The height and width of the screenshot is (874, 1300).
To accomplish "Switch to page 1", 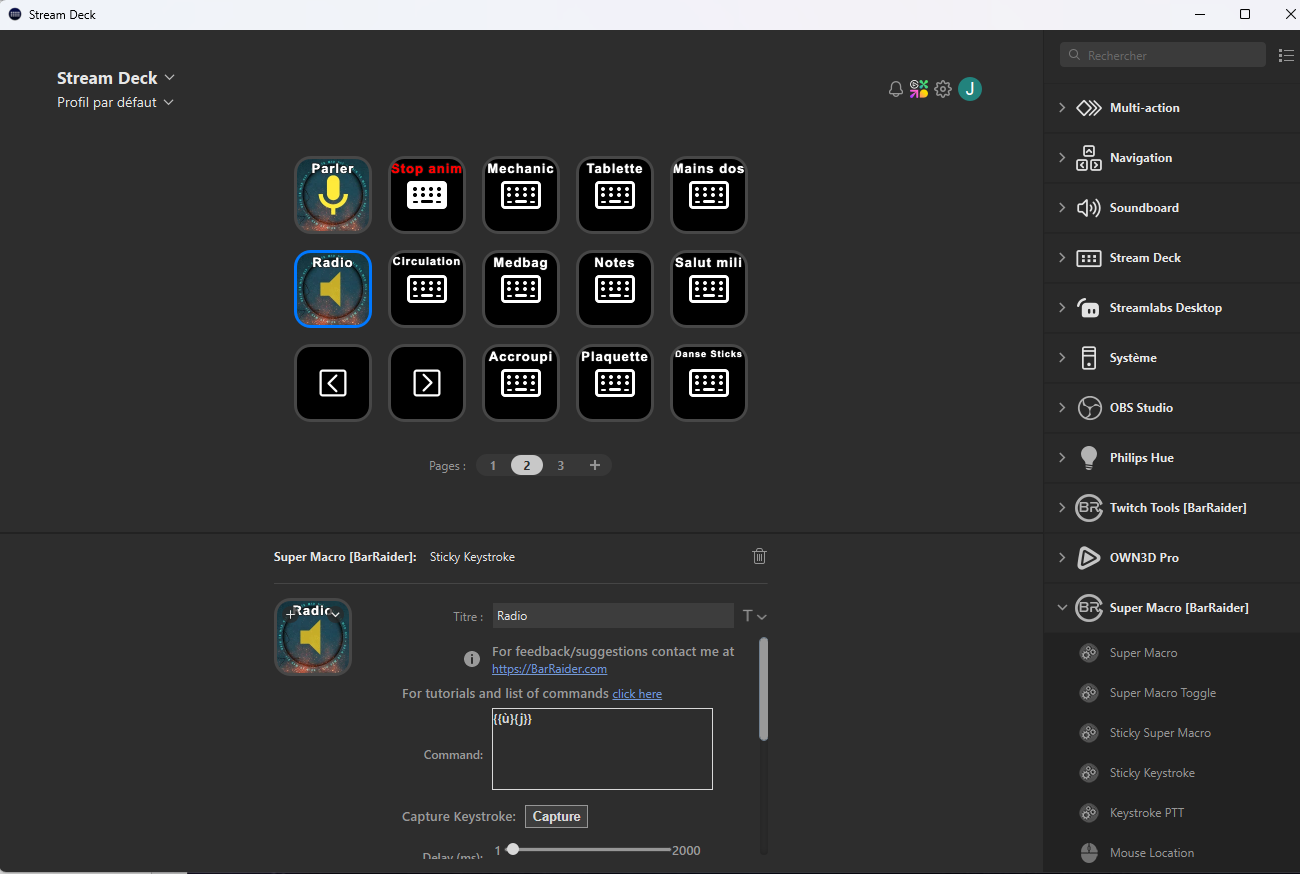I will [493, 465].
